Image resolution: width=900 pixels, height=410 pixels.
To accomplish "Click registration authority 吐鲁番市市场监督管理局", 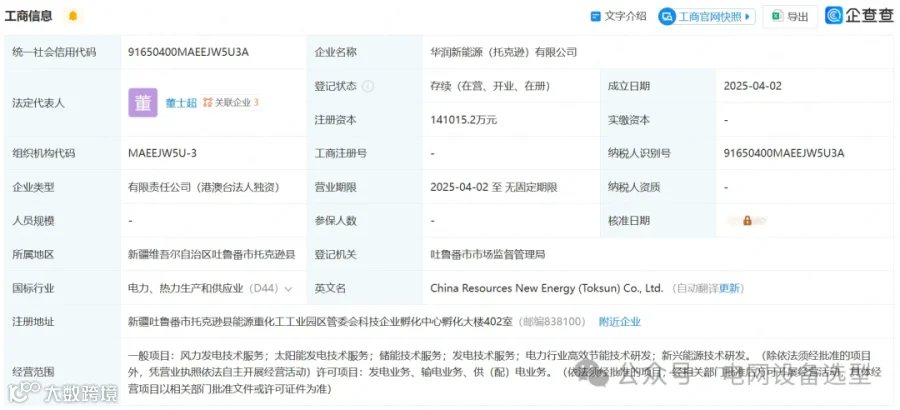I will (x=487, y=254).
